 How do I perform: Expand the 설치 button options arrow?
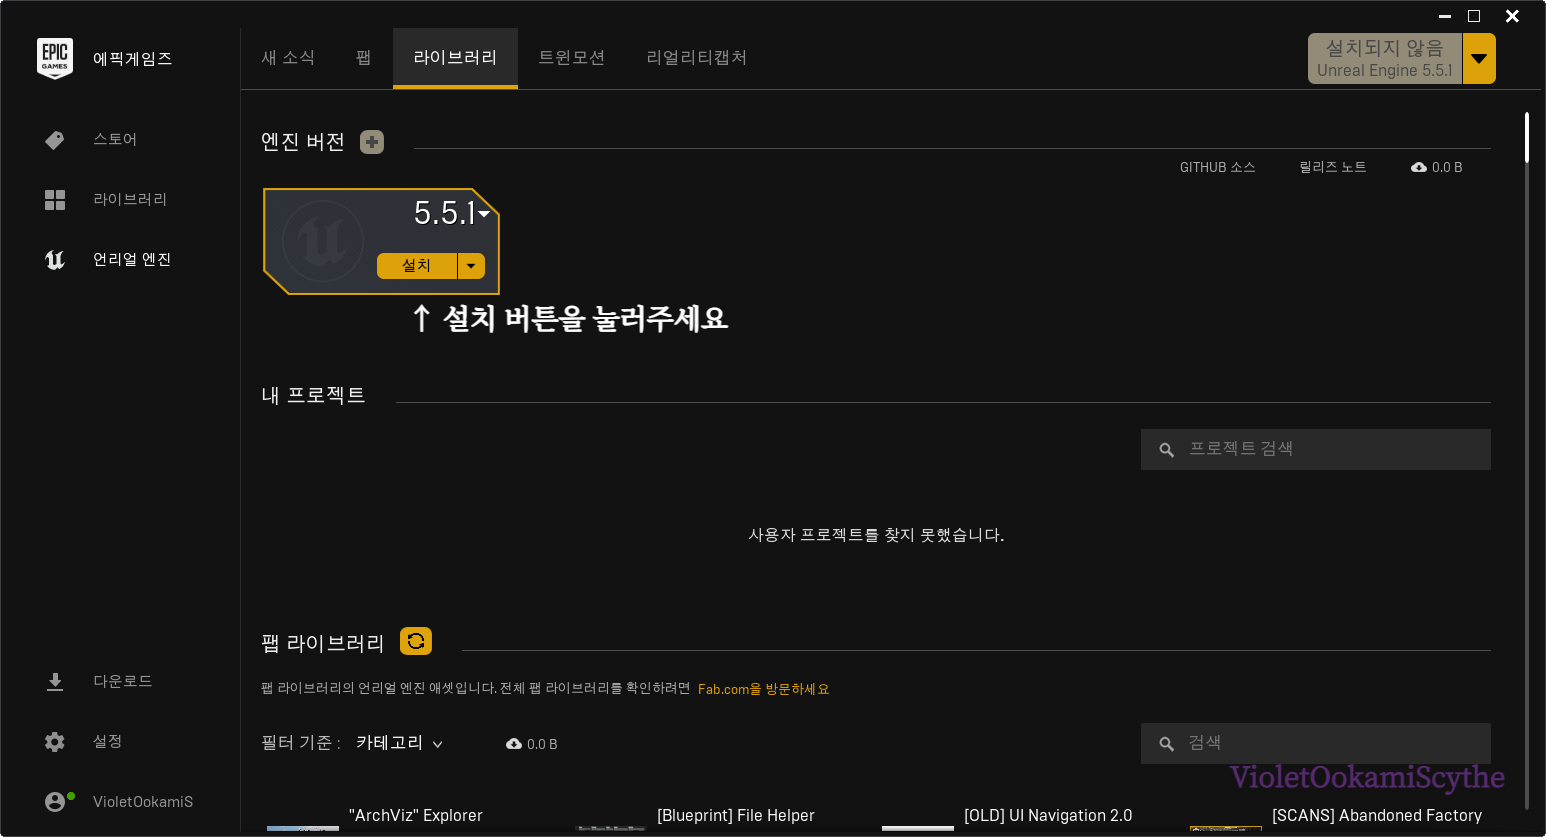(x=471, y=266)
